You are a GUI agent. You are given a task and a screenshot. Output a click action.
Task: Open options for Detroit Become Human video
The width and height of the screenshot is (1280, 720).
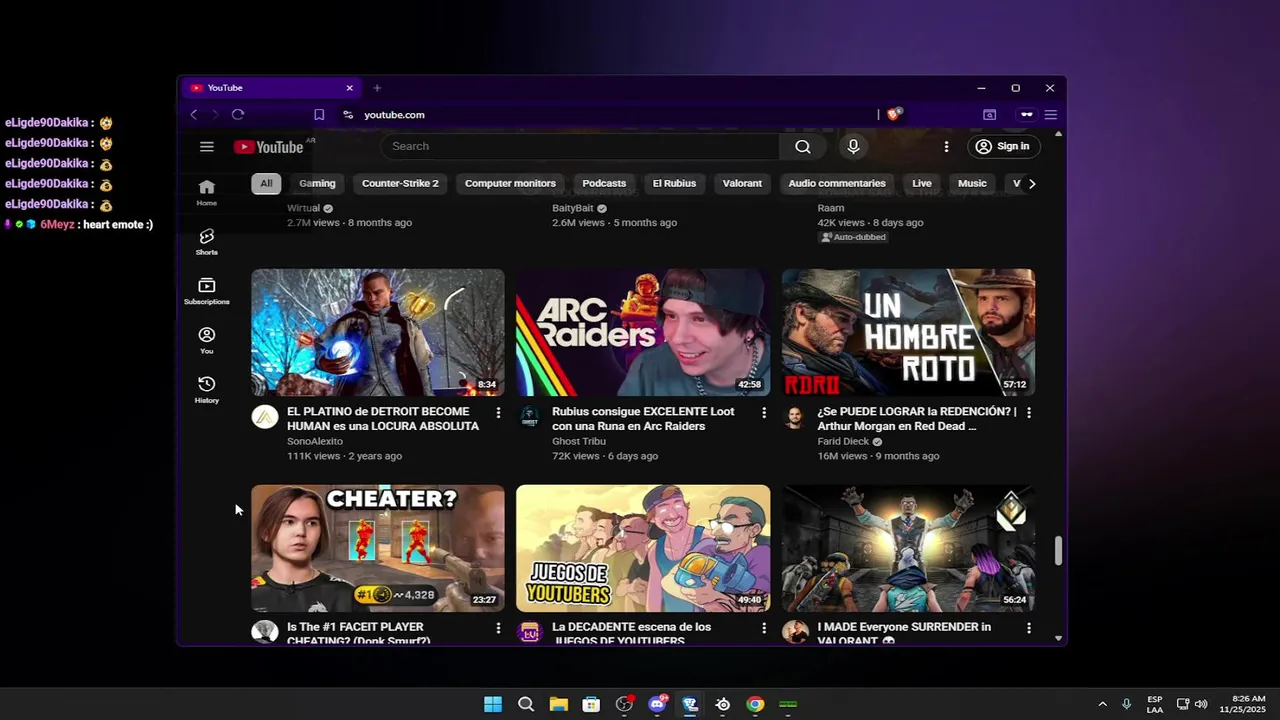498,413
